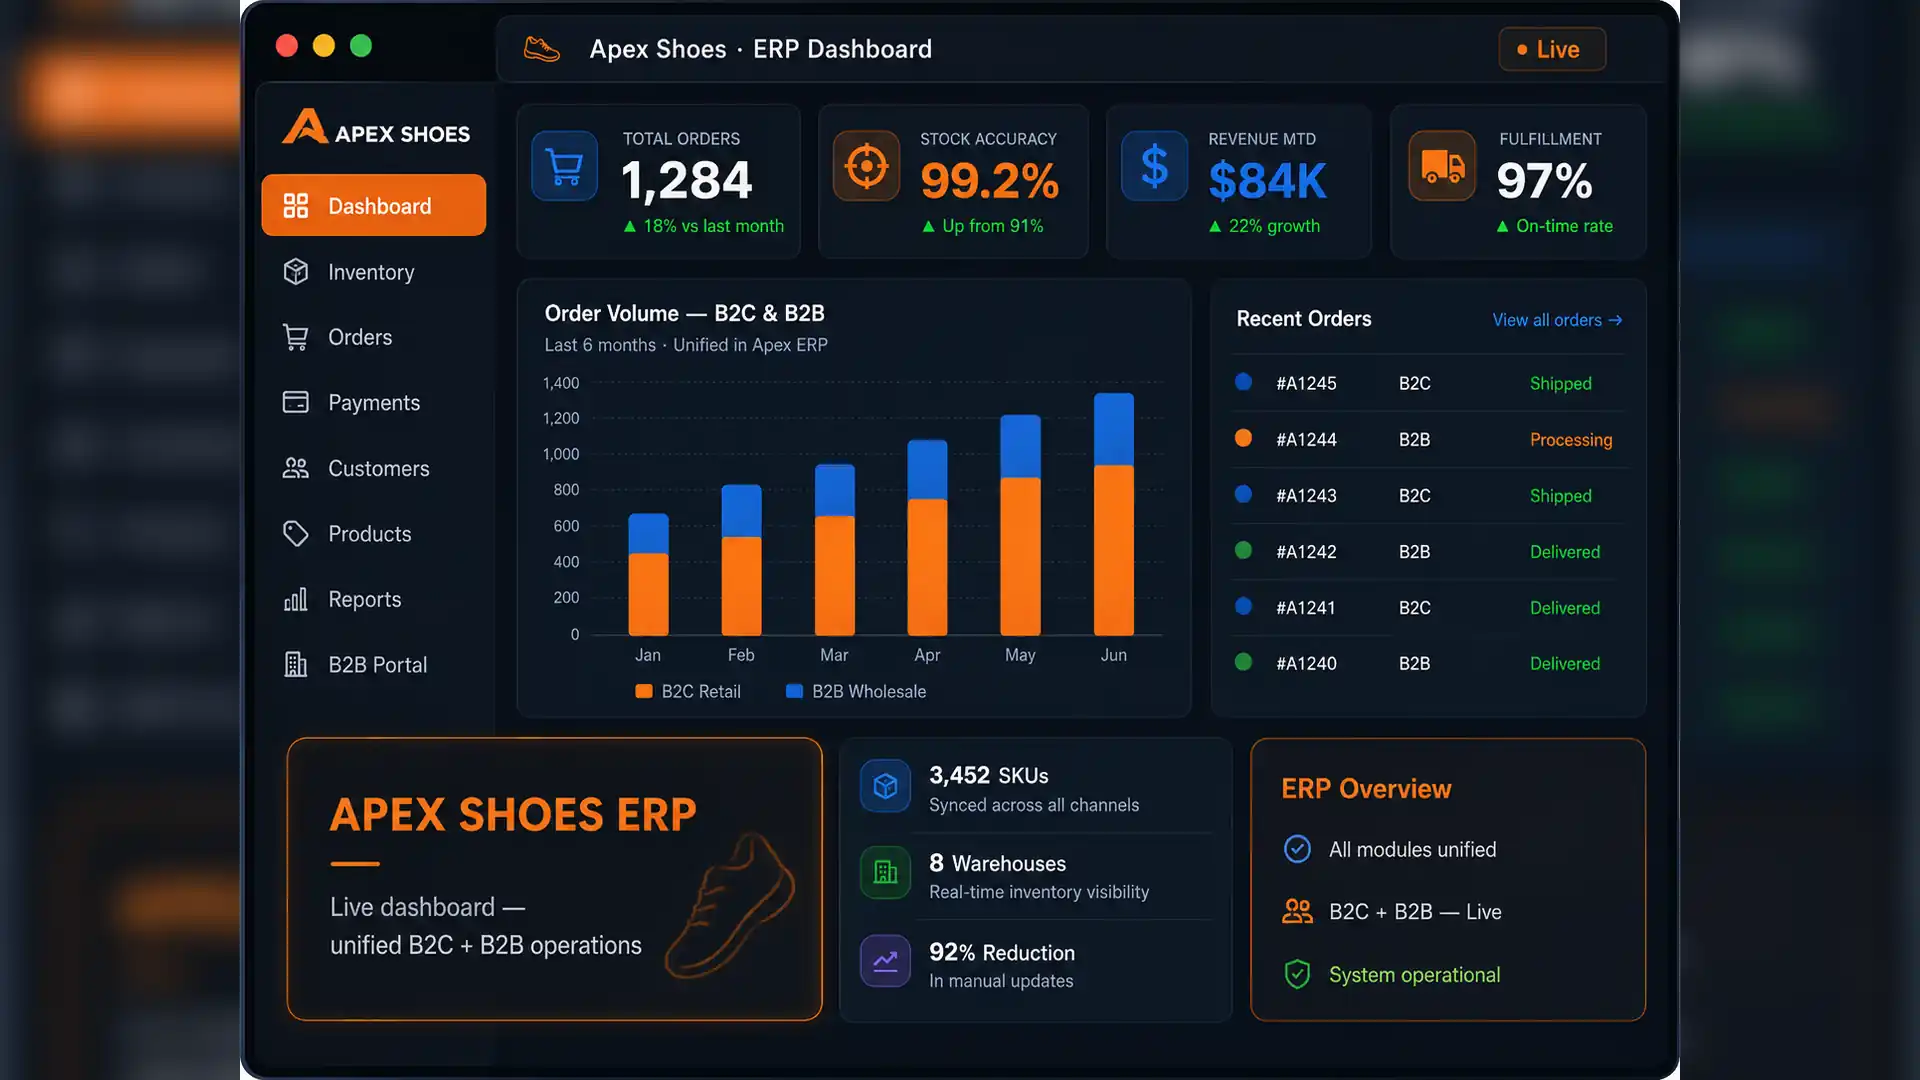Click the Payments card icon
The image size is (1920, 1080).
pyautogui.click(x=295, y=402)
